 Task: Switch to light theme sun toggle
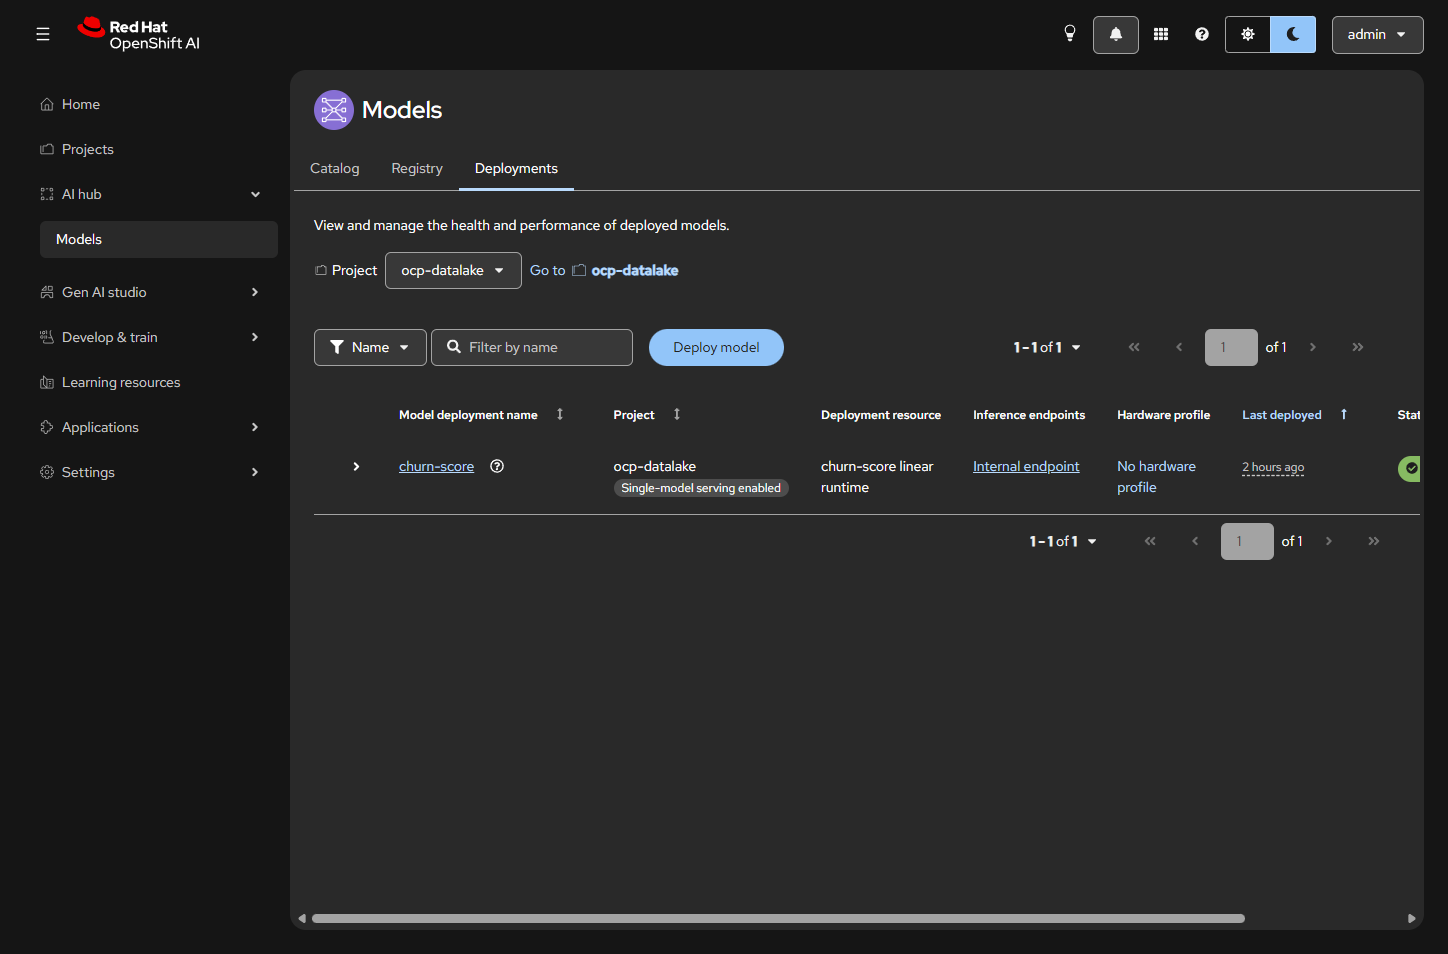[1248, 34]
